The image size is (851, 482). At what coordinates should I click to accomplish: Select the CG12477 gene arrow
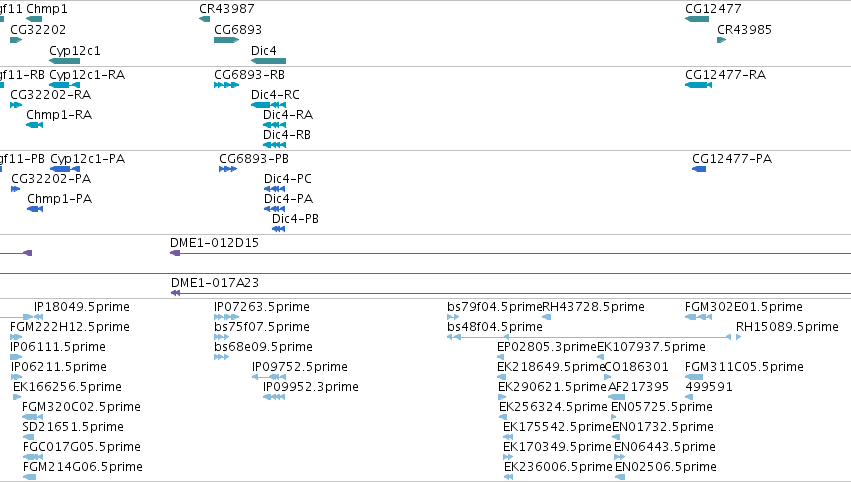[x=697, y=19]
